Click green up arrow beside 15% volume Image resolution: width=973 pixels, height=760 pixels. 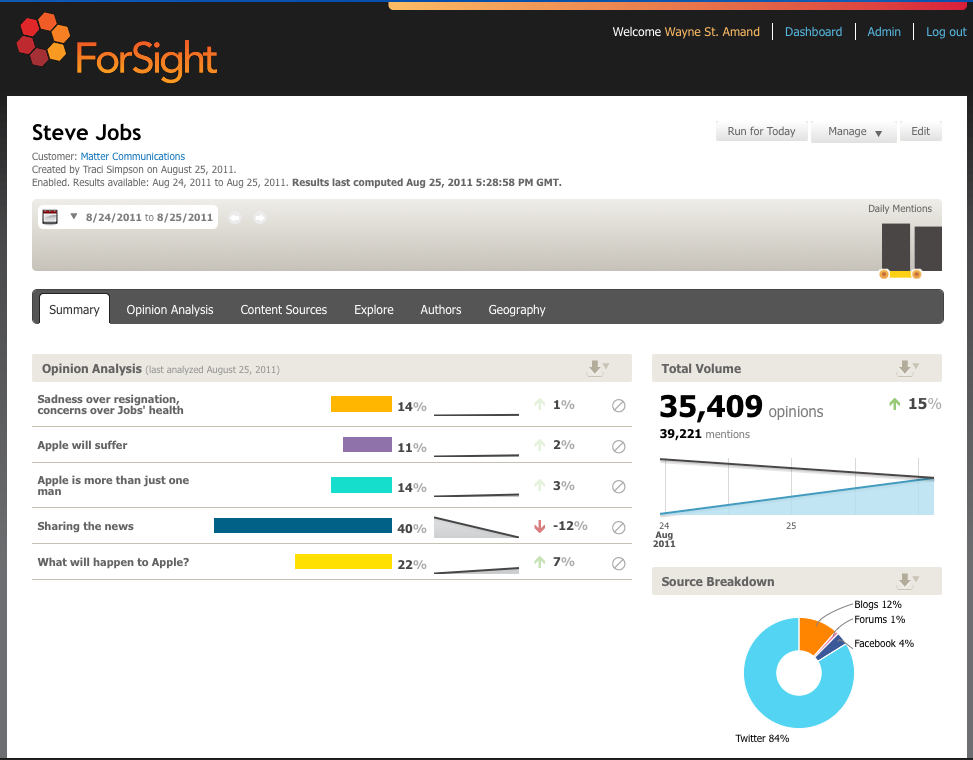pos(894,404)
